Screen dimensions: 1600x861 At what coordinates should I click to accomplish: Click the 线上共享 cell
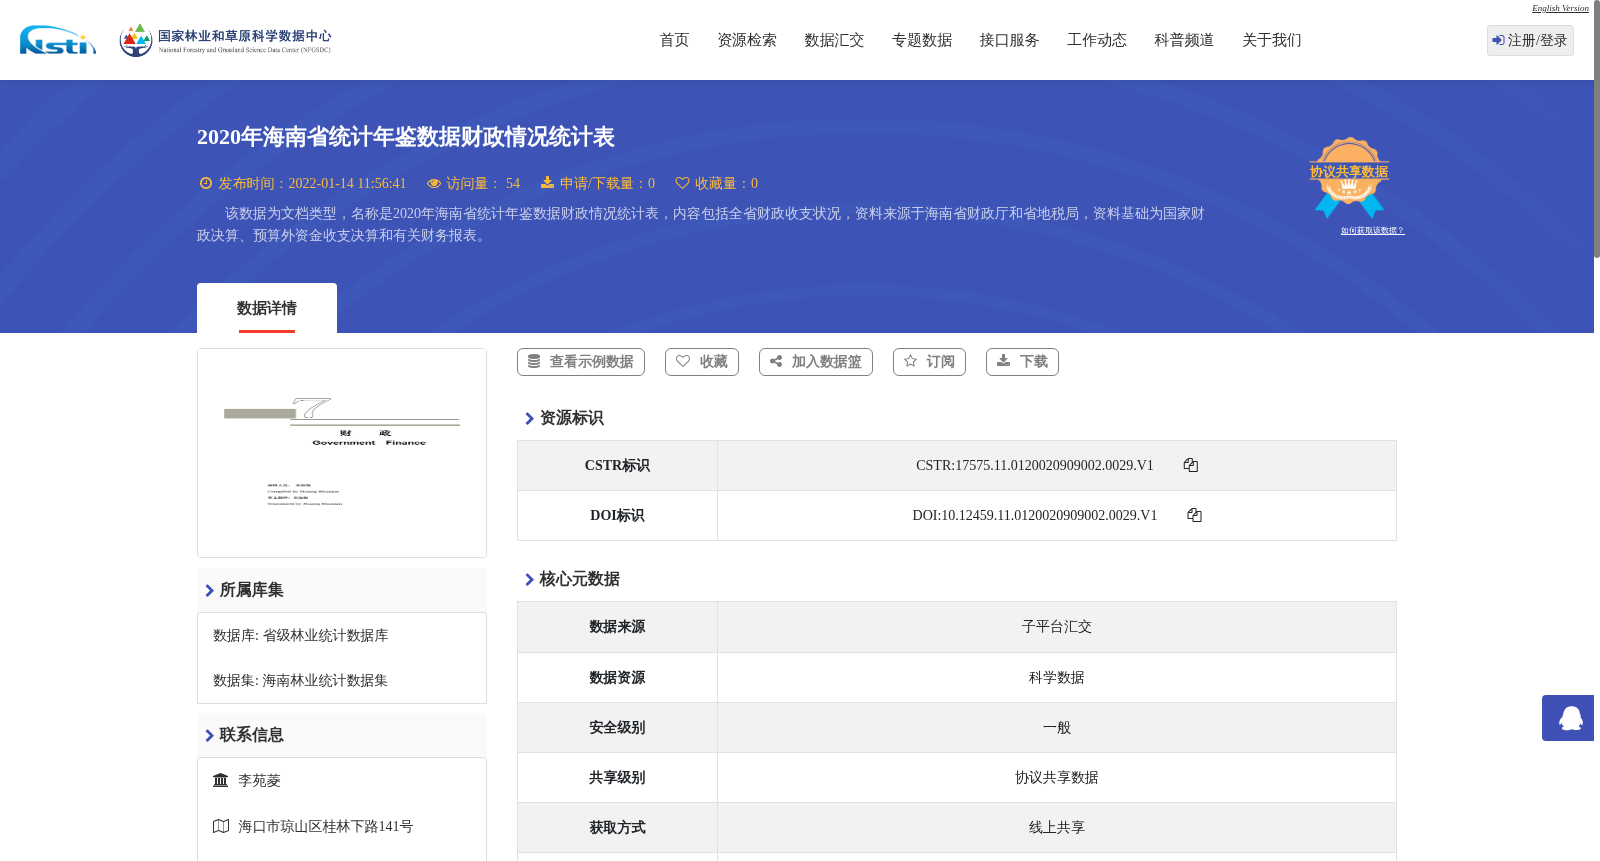[1057, 827]
